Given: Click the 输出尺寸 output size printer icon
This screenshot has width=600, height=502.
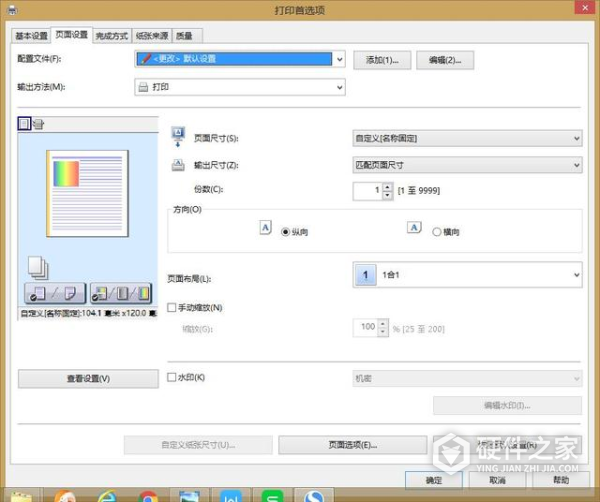Looking at the screenshot, I should (178, 165).
